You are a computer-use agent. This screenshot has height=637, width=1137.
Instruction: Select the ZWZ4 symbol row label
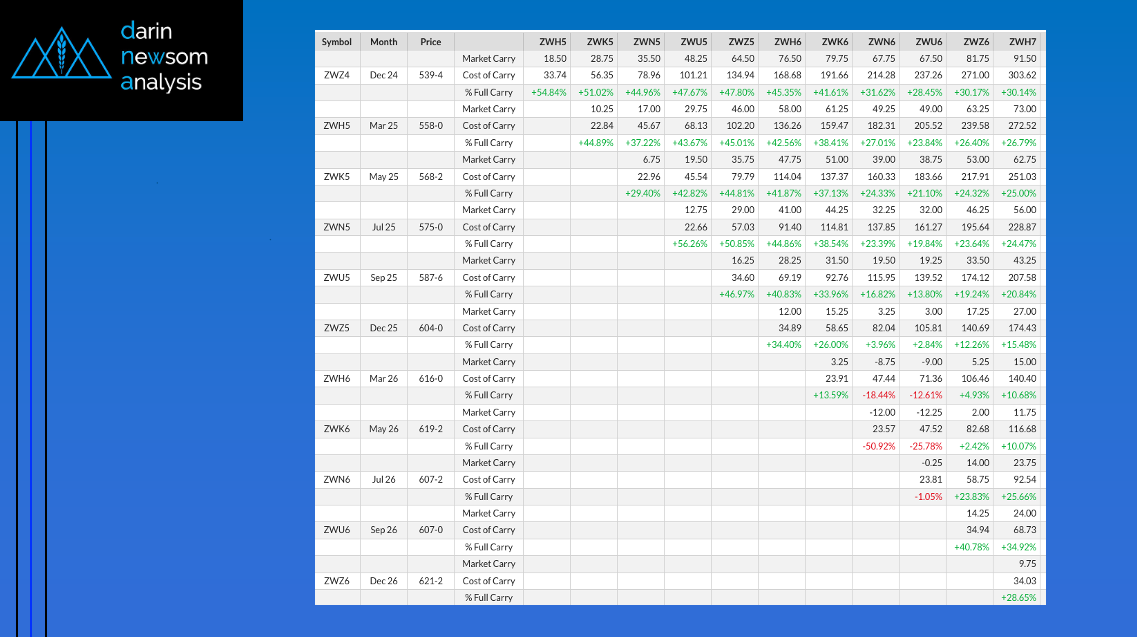[337, 75]
